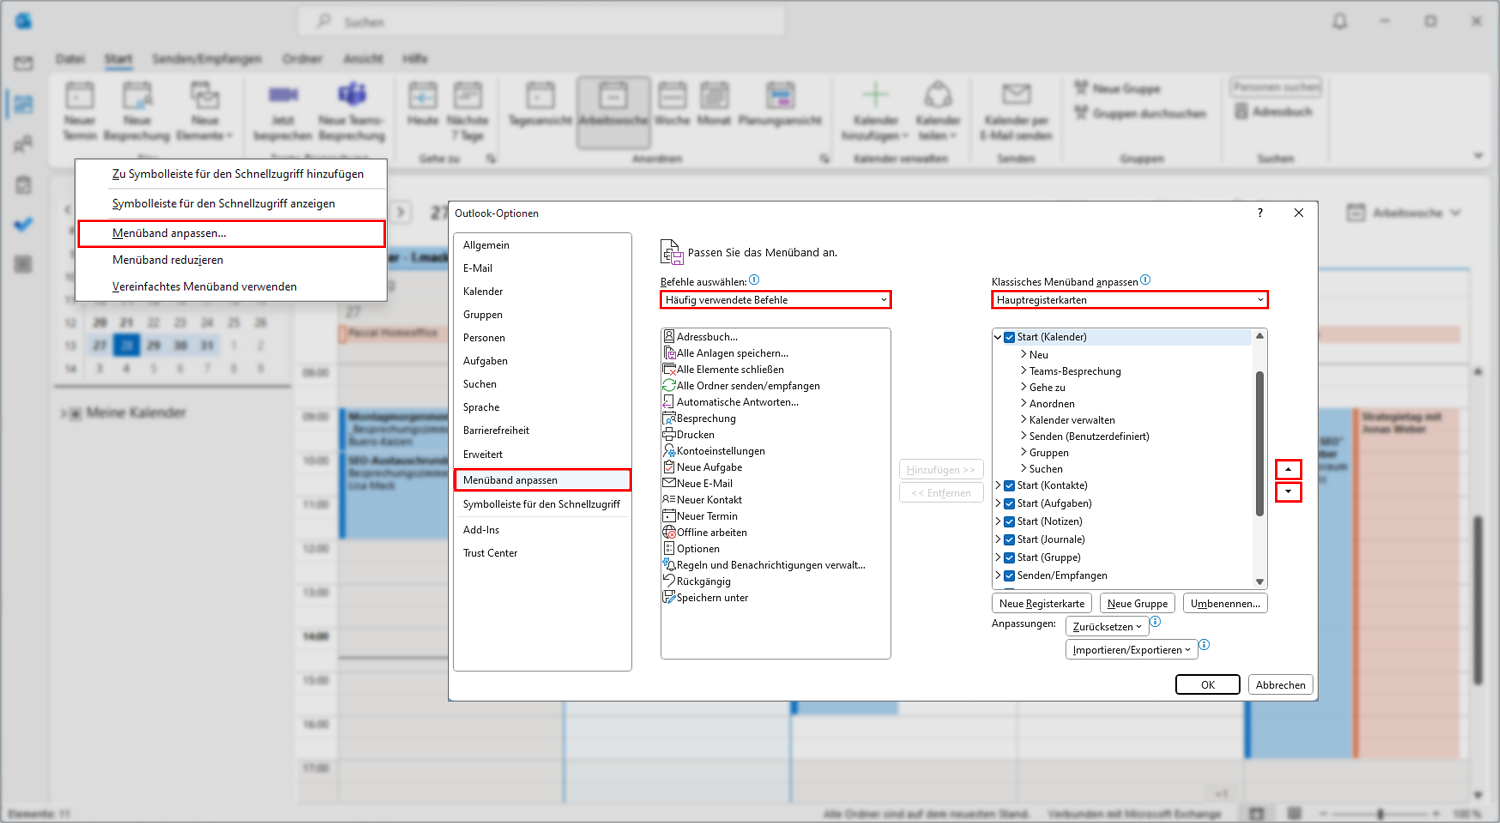Expand Start (Kontakte) tree node
This screenshot has height=823, width=1500.
coord(998,486)
